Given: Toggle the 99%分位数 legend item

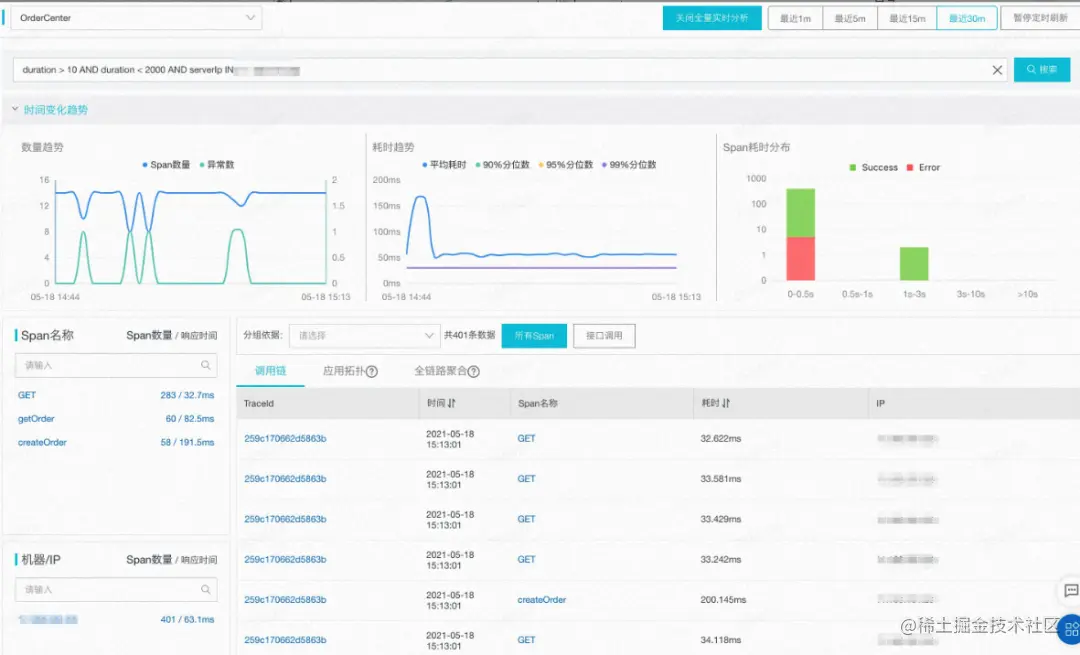Looking at the screenshot, I should (x=629, y=165).
